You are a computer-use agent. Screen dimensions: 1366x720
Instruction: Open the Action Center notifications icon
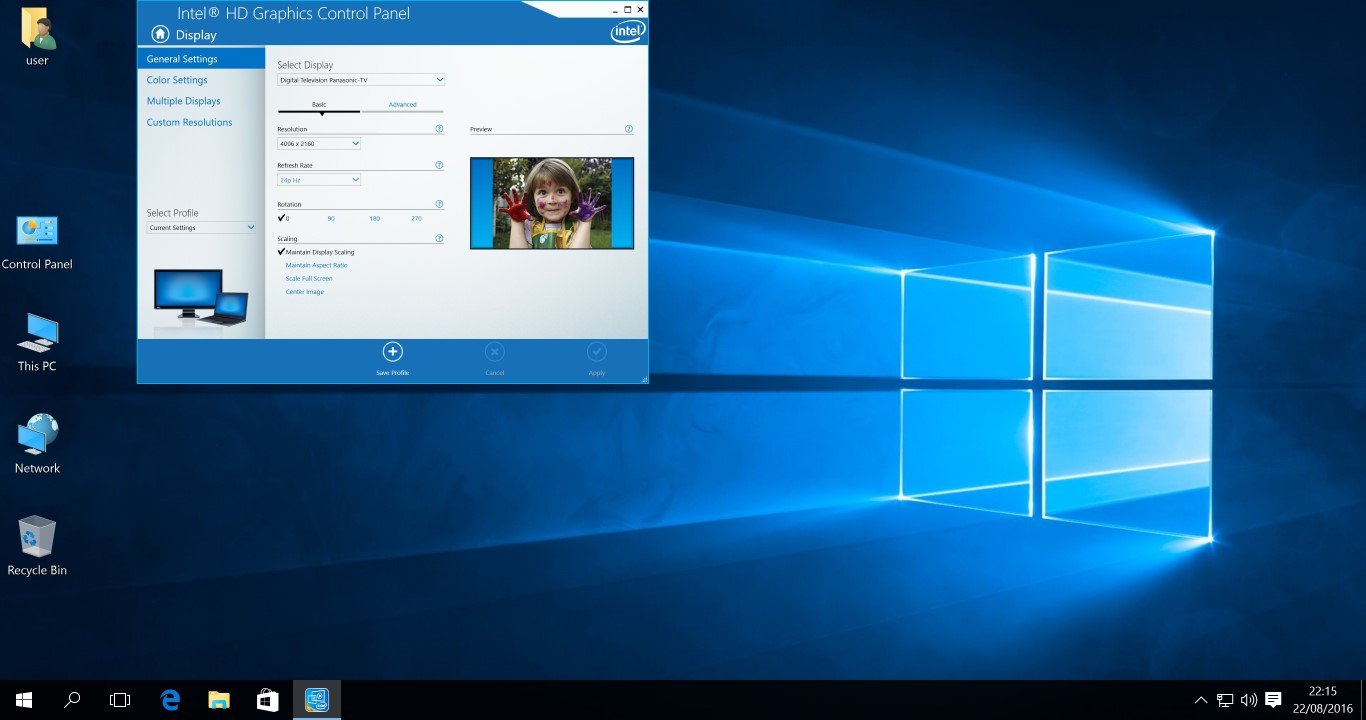[x=1273, y=700]
